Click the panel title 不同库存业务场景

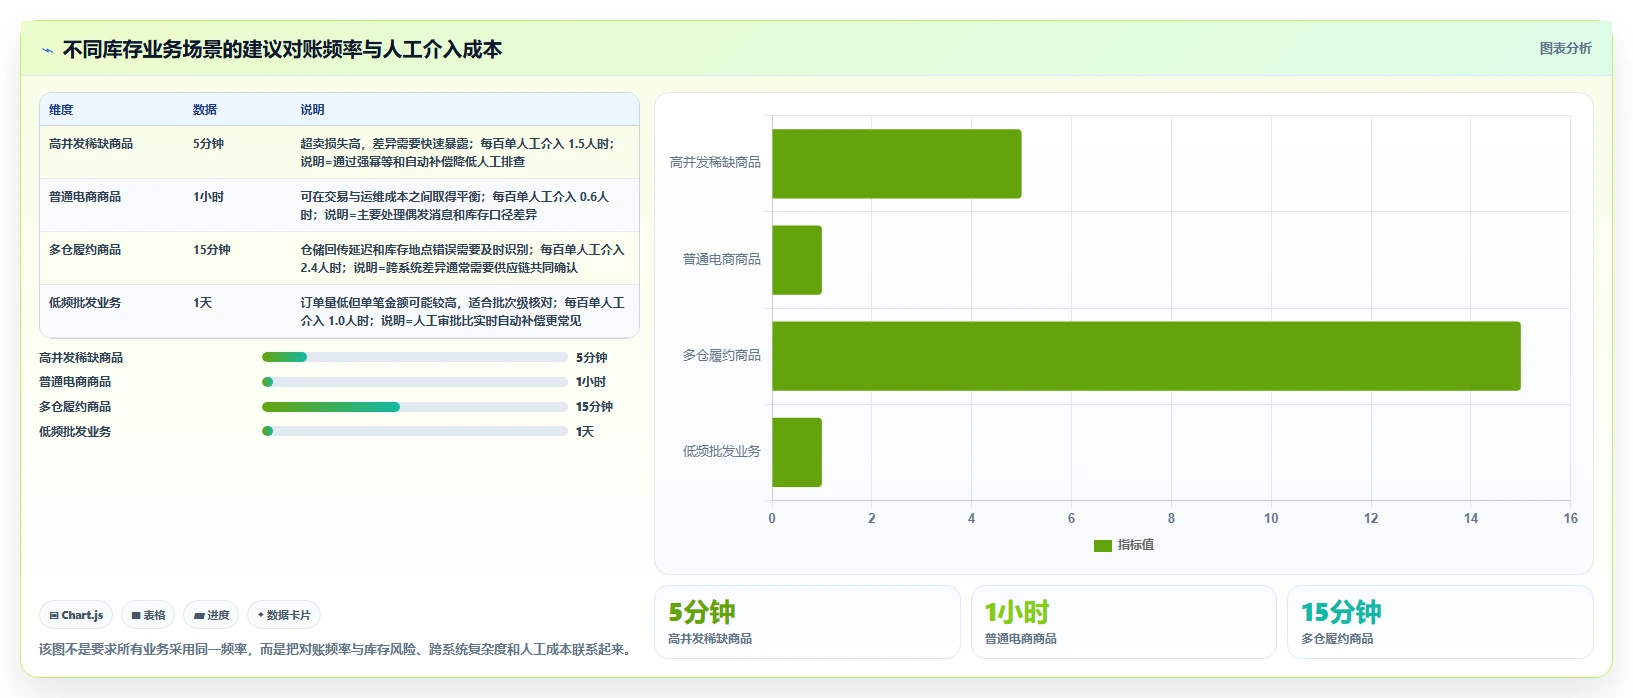[283, 50]
